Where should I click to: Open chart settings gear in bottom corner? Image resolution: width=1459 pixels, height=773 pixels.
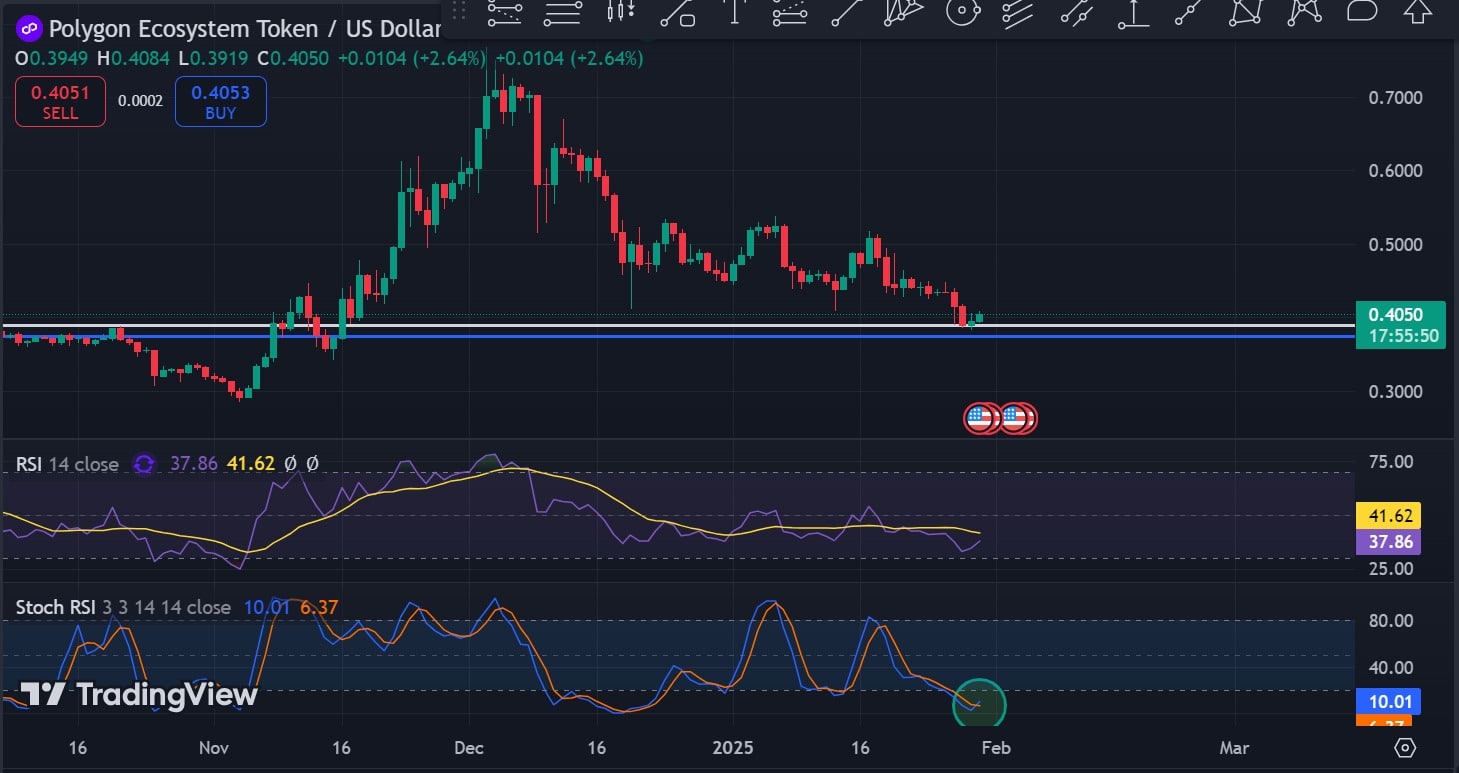tap(1405, 747)
